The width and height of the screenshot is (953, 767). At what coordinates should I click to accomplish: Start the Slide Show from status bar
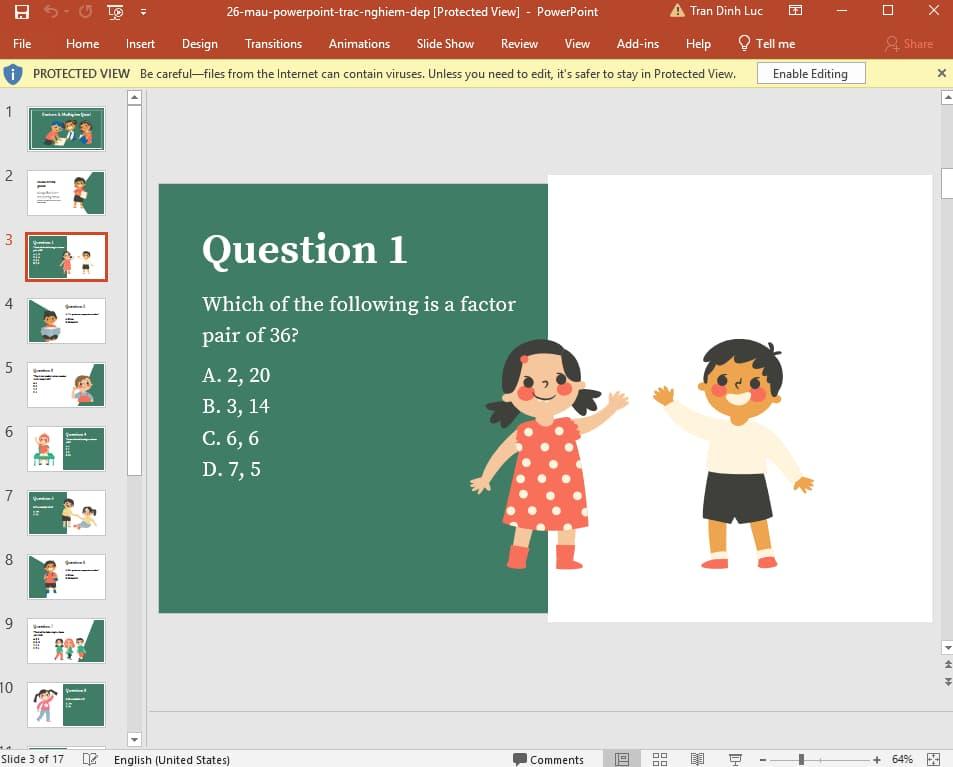click(737, 759)
